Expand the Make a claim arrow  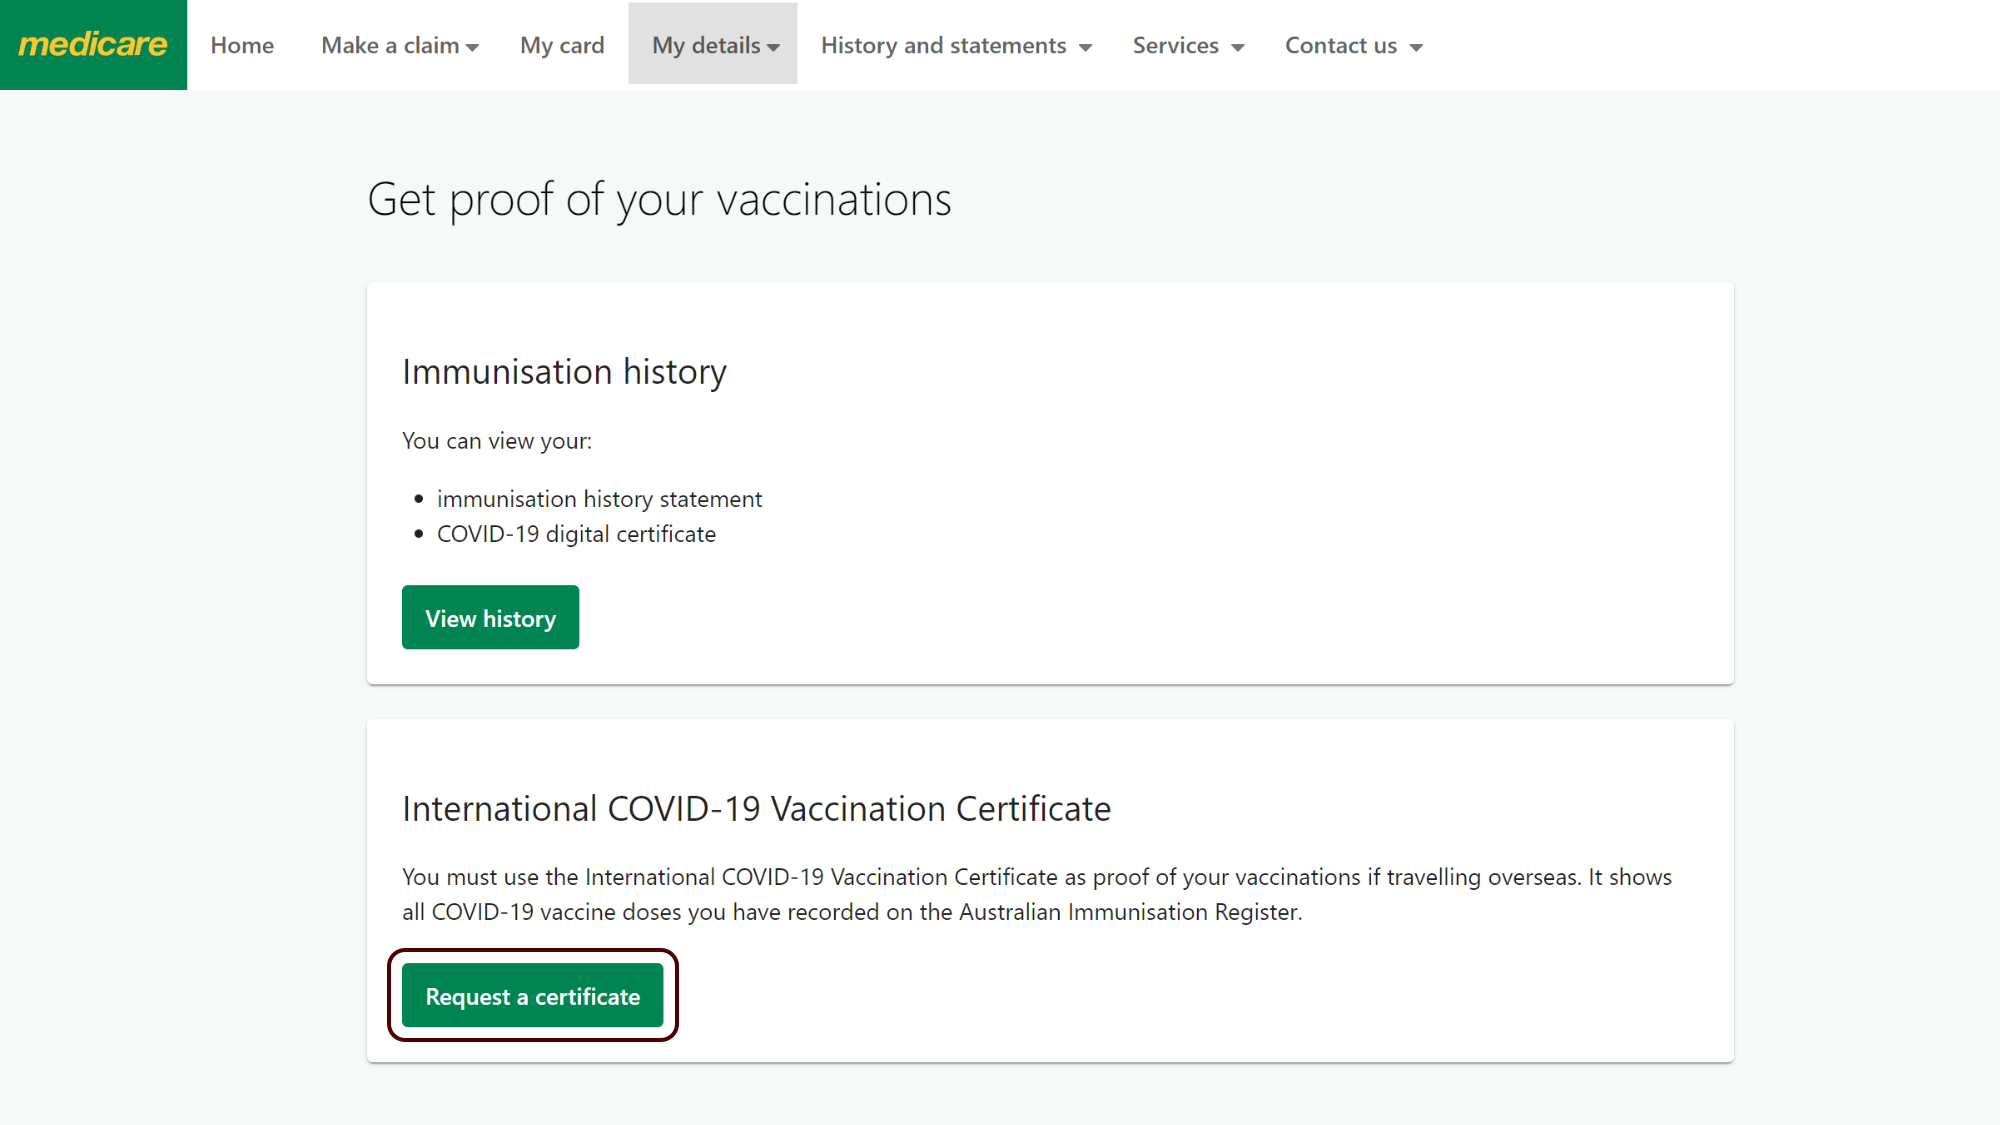[472, 47]
